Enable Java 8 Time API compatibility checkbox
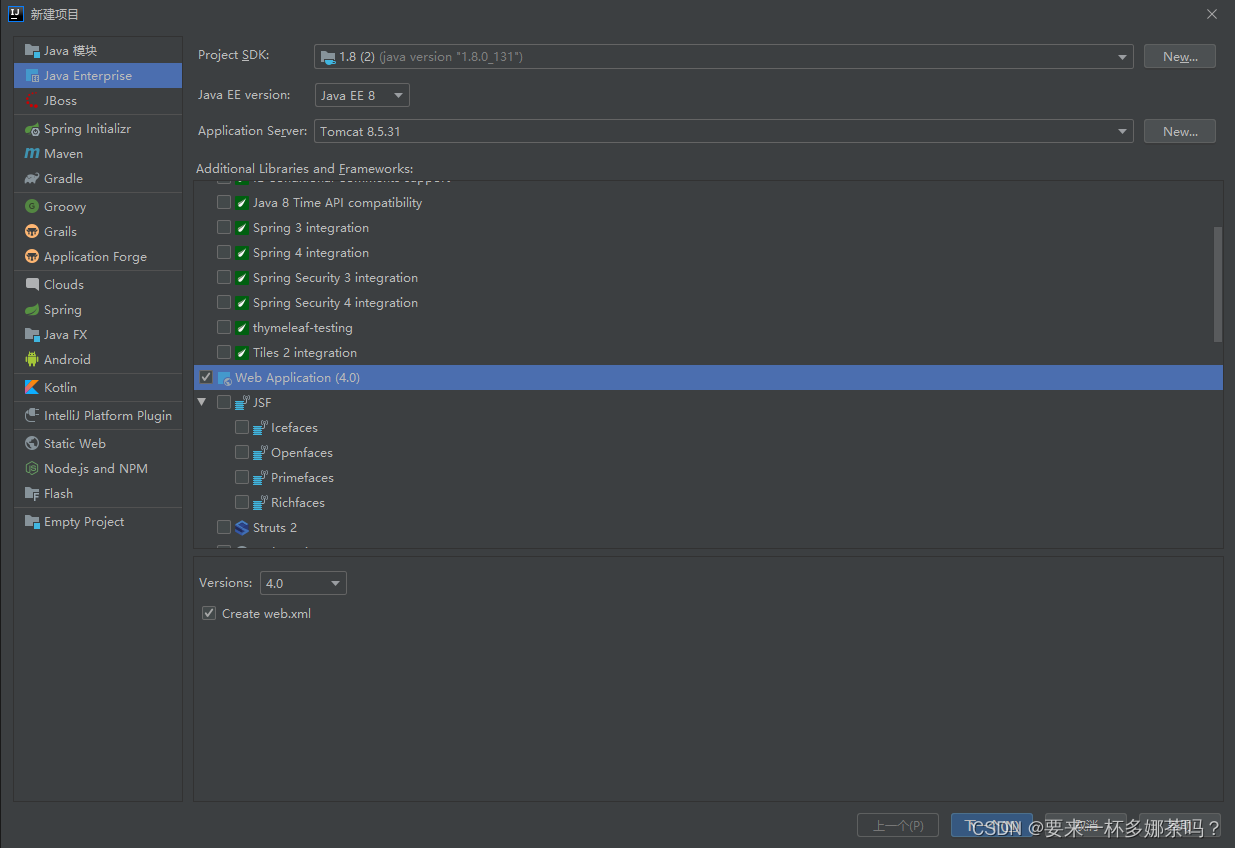The height and width of the screenshot is (848, 1235). point(224,202)
